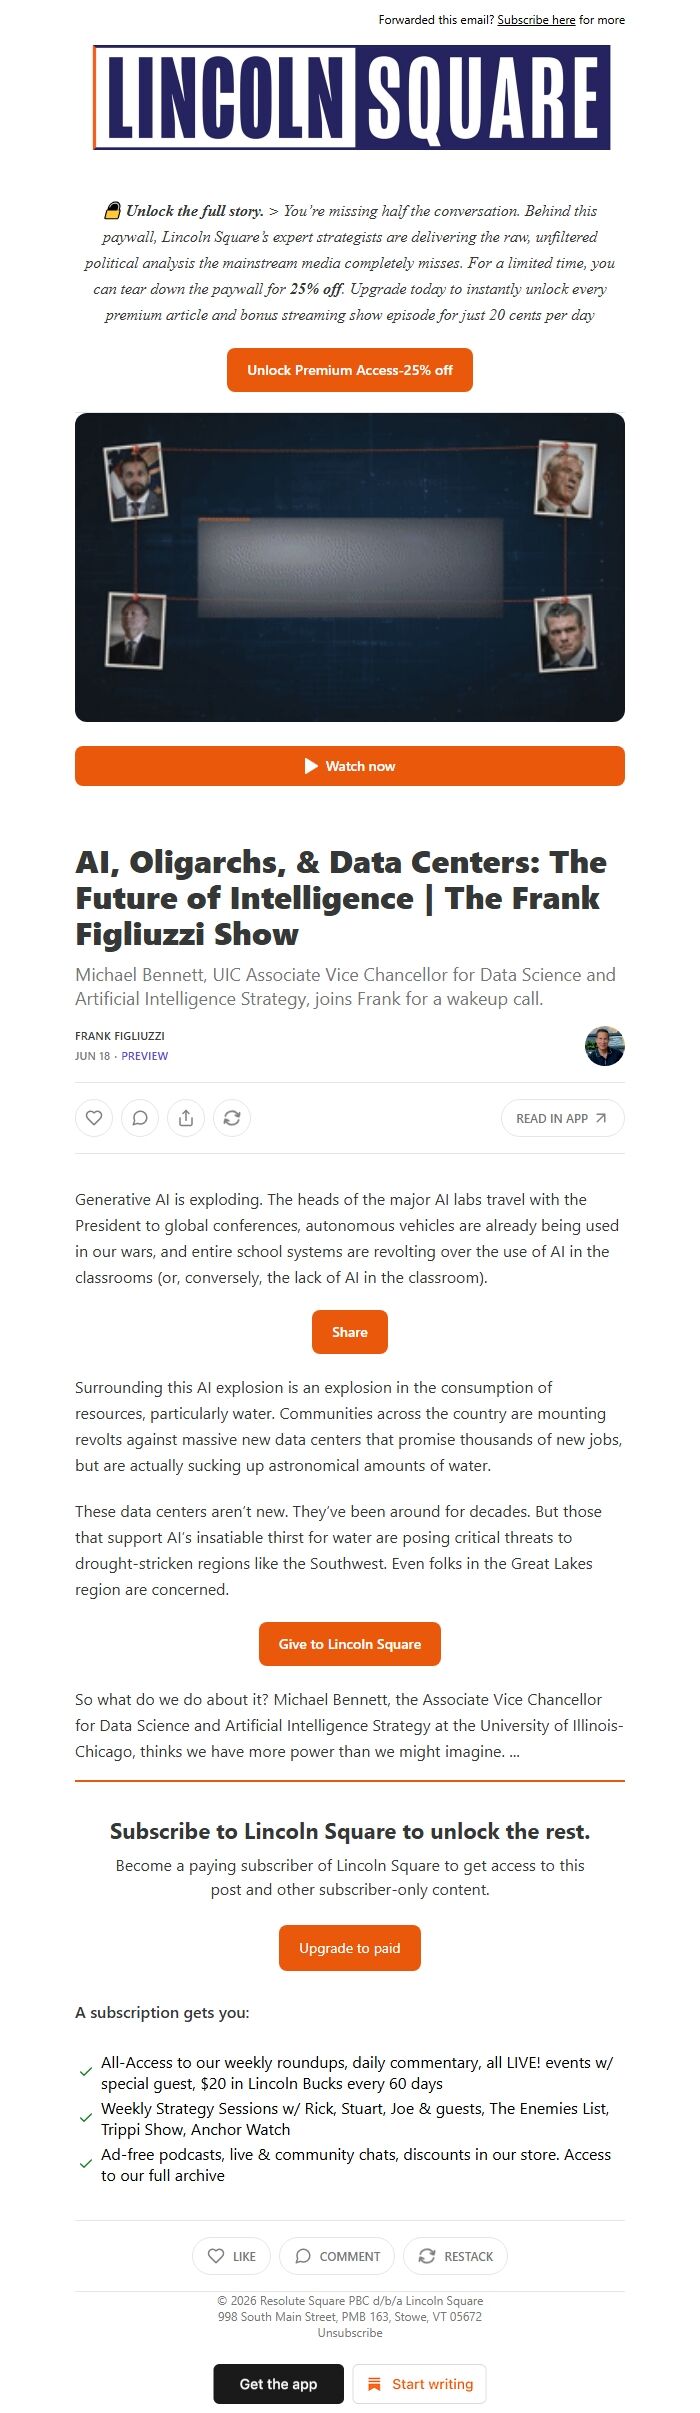Viewport: 700px width, 2413px height.
Task: Click the heart like icon under byline
Action: click(94, 1118)
